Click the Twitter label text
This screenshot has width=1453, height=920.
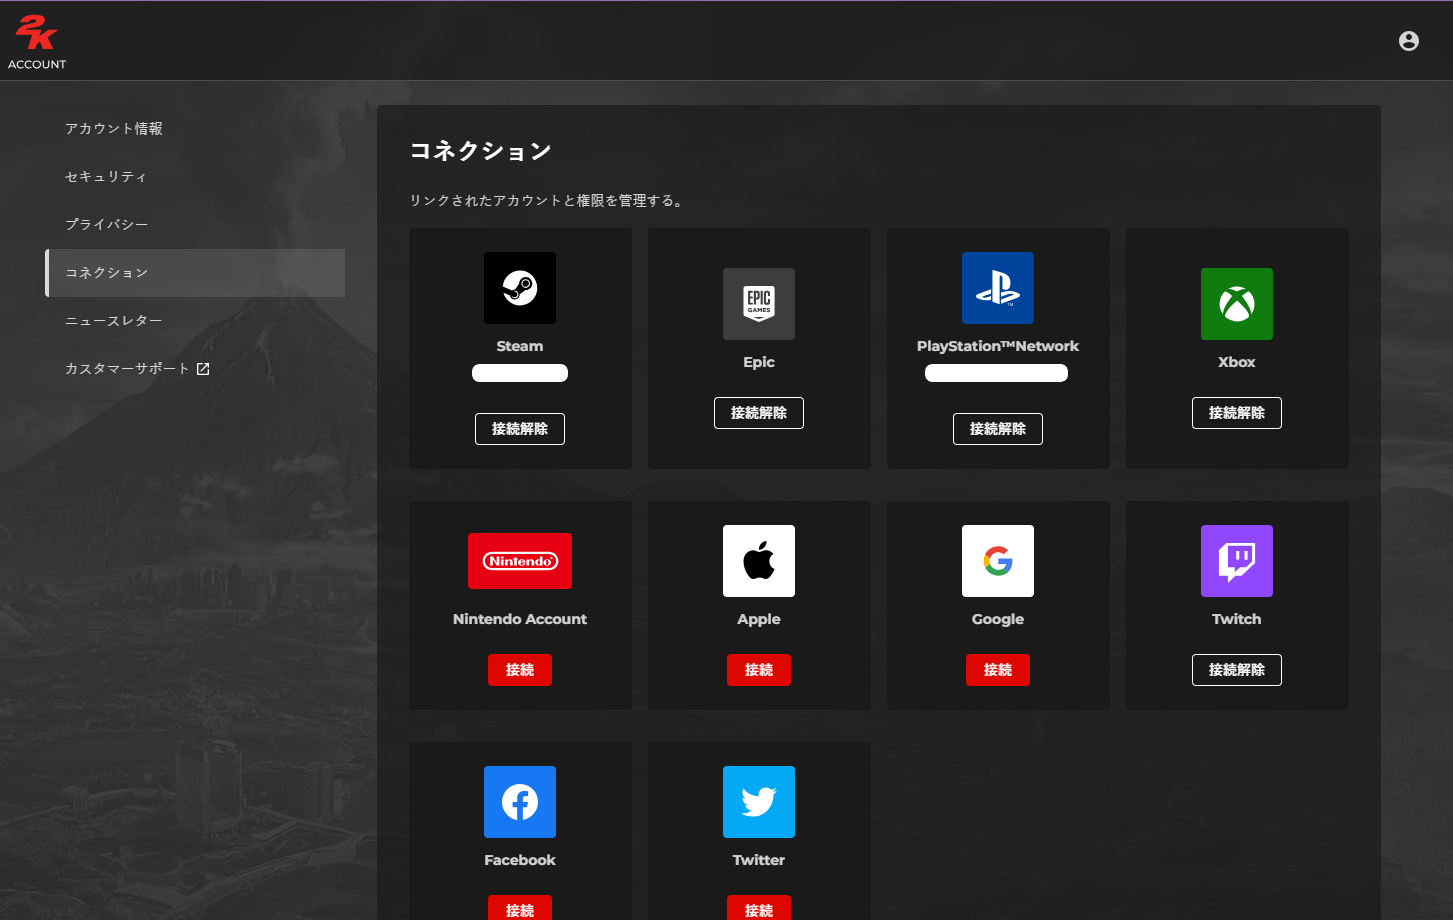759,860
